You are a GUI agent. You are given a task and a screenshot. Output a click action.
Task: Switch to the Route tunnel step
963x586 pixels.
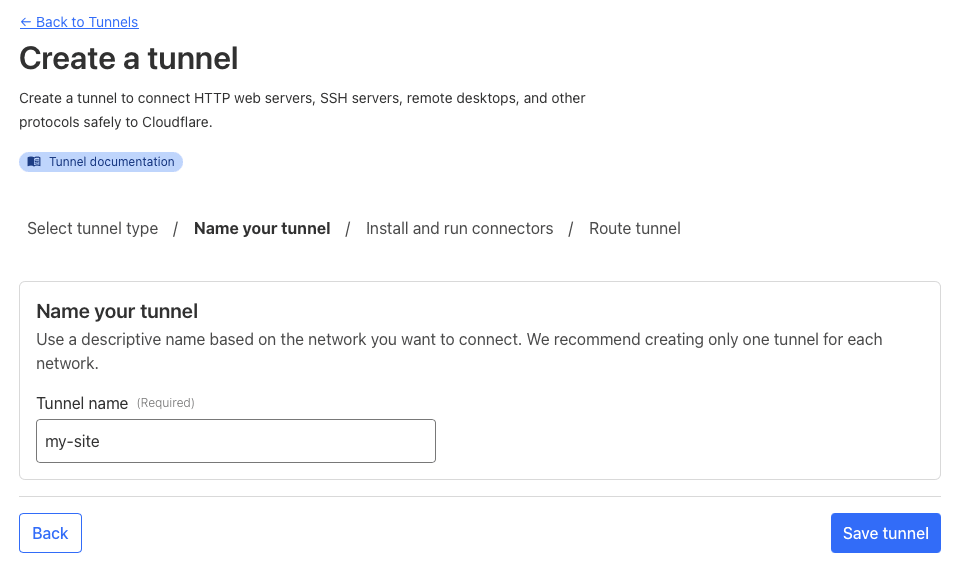coord(634,228)
